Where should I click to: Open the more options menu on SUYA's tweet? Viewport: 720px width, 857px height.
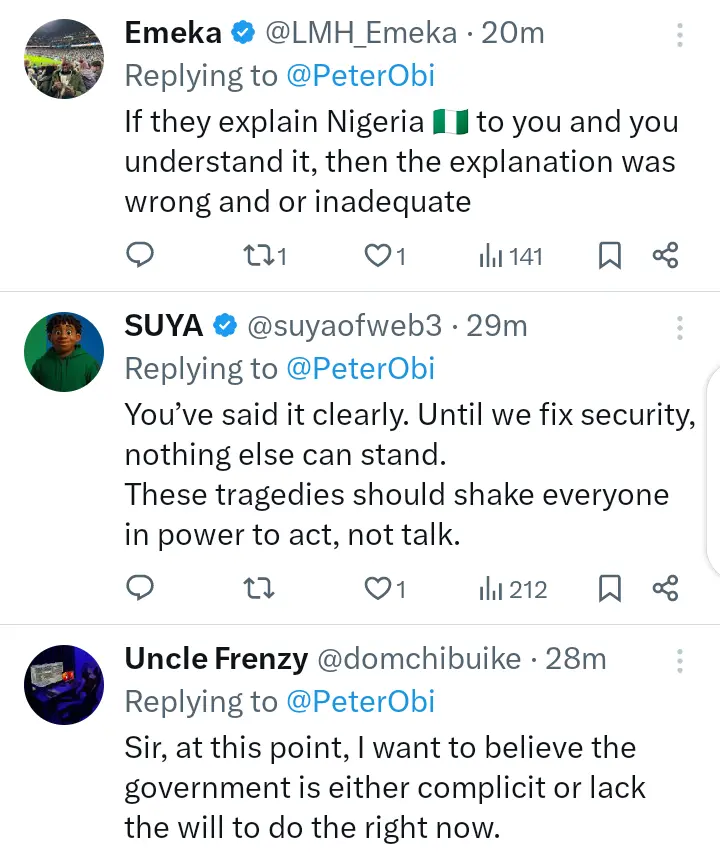click(x=680, y=329)
